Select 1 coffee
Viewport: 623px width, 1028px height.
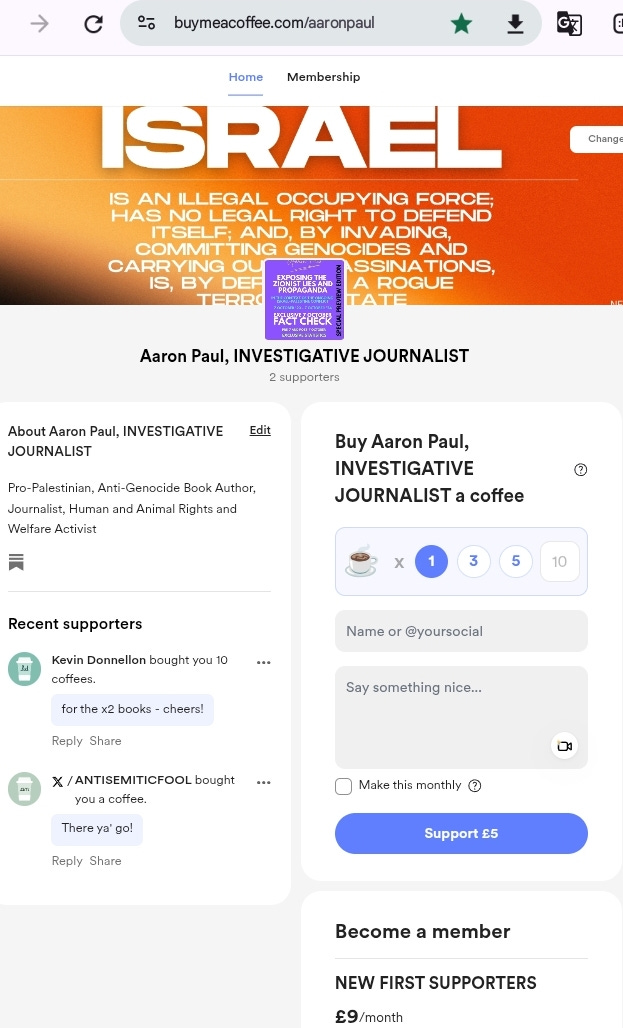coord(432,561)
